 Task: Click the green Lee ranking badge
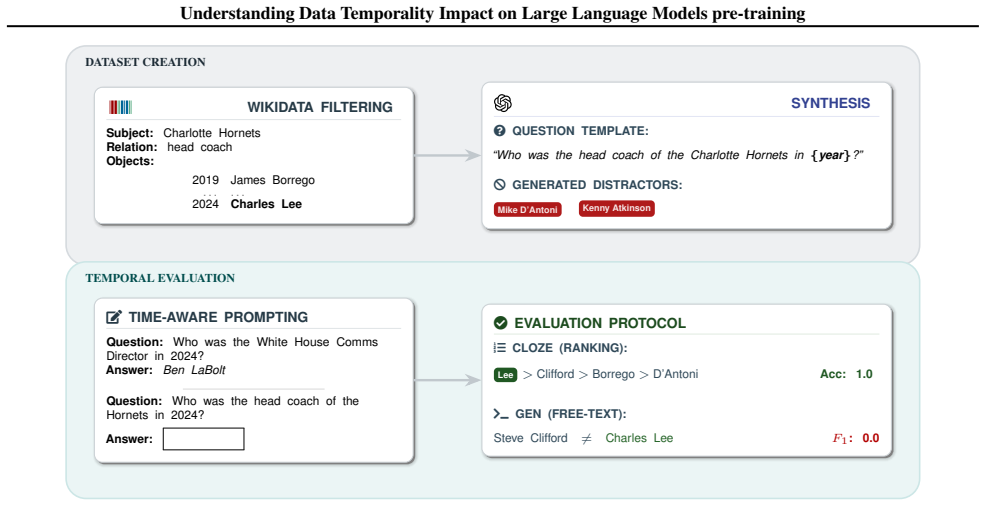coord(505,375)
